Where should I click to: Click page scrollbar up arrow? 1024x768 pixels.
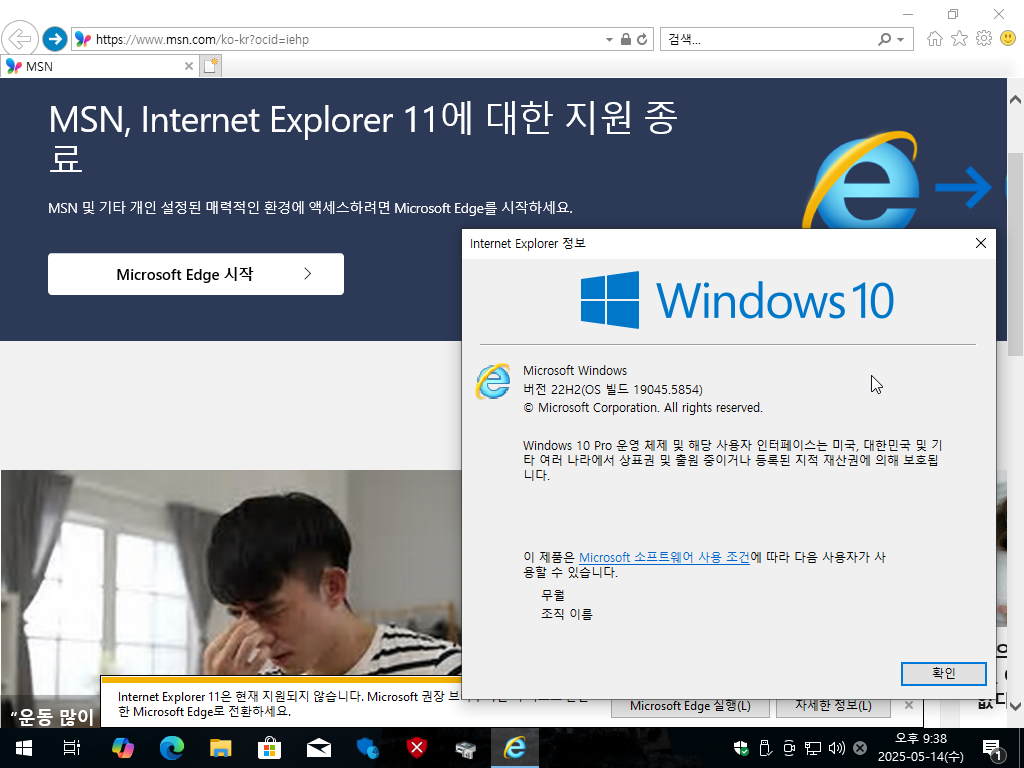(1015, 100)
